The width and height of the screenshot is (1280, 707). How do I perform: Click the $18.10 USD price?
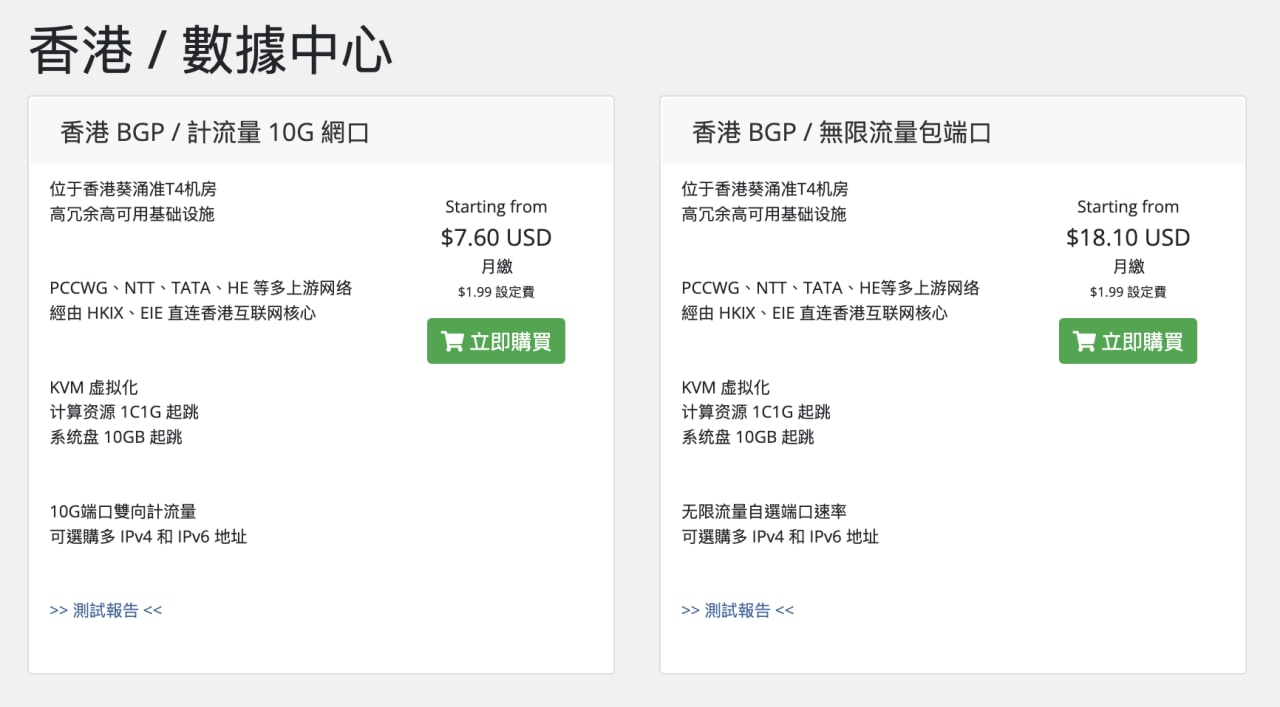pos(1128,238)
